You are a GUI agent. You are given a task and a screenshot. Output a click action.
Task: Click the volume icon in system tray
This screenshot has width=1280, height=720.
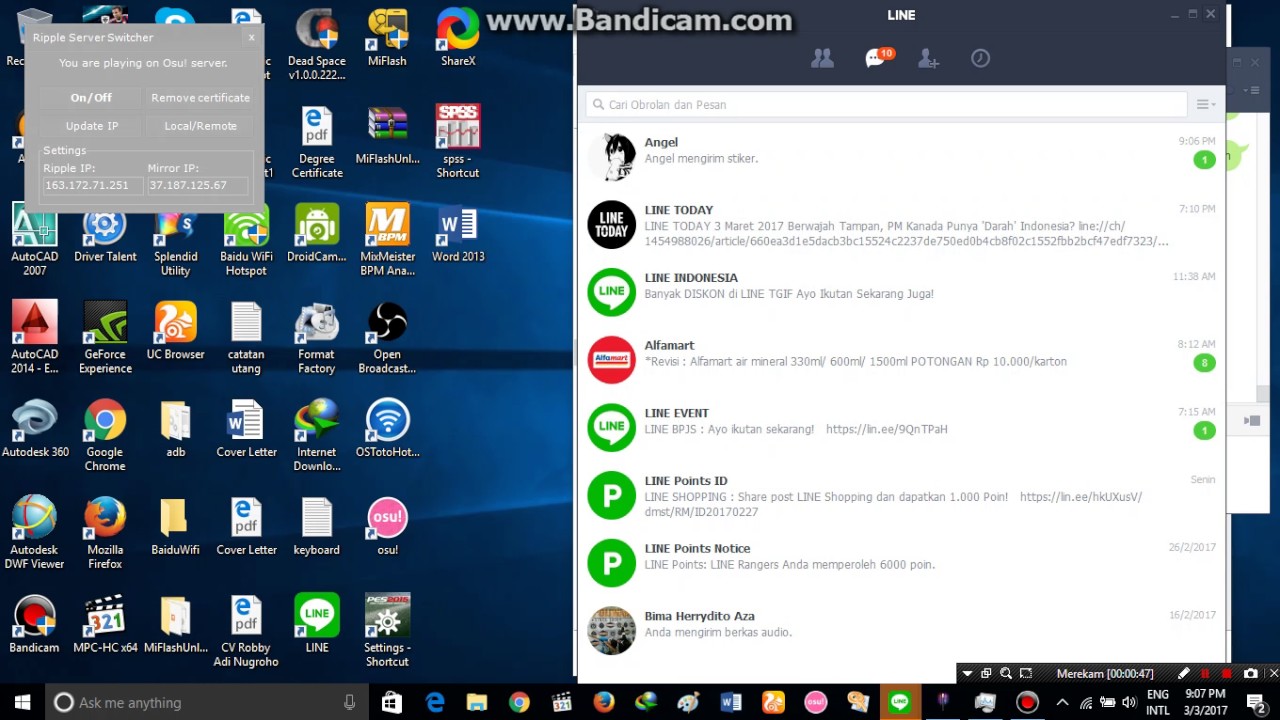point(1128,703)
